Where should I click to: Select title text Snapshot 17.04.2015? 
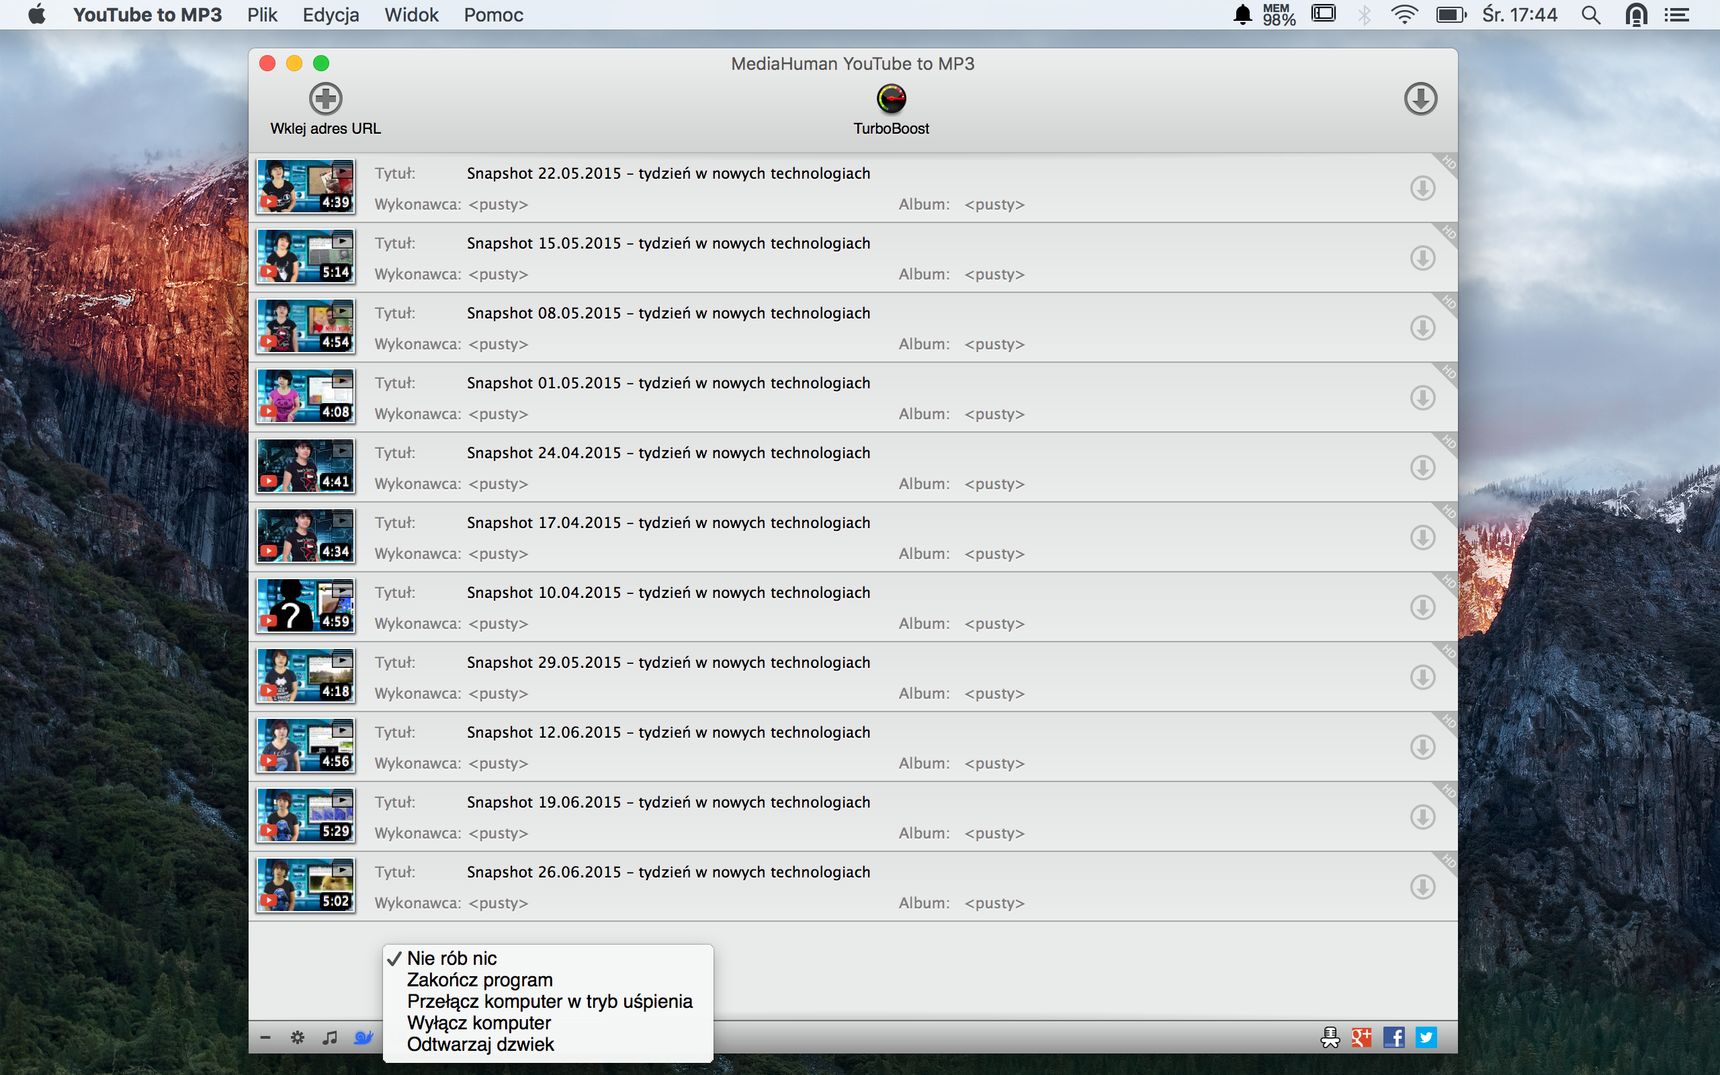tap(668, 523)
